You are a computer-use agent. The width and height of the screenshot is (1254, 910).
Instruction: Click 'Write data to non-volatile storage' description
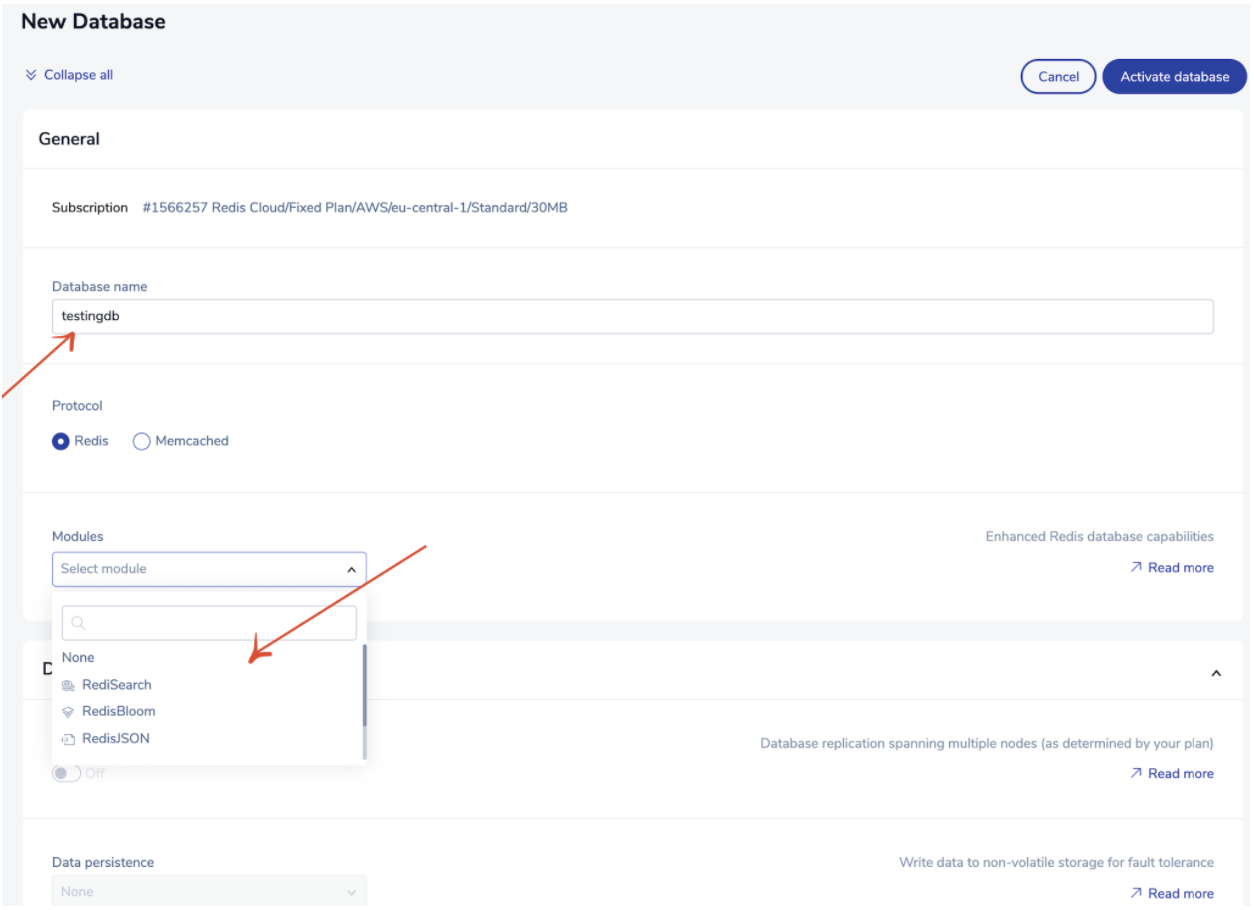(x=1056, y=862)
